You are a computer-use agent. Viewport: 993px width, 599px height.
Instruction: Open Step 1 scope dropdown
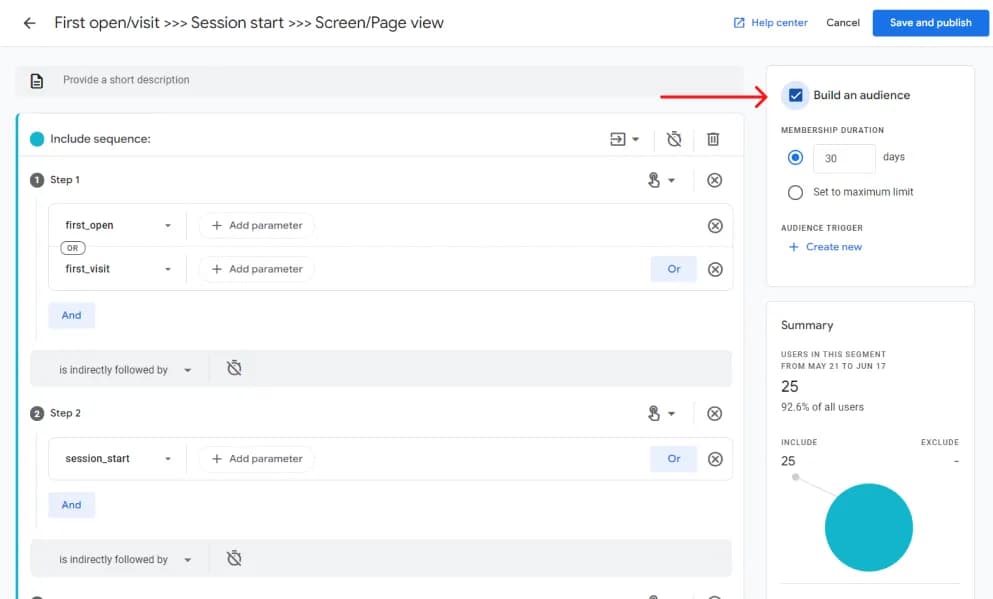(x=661, y=180)
